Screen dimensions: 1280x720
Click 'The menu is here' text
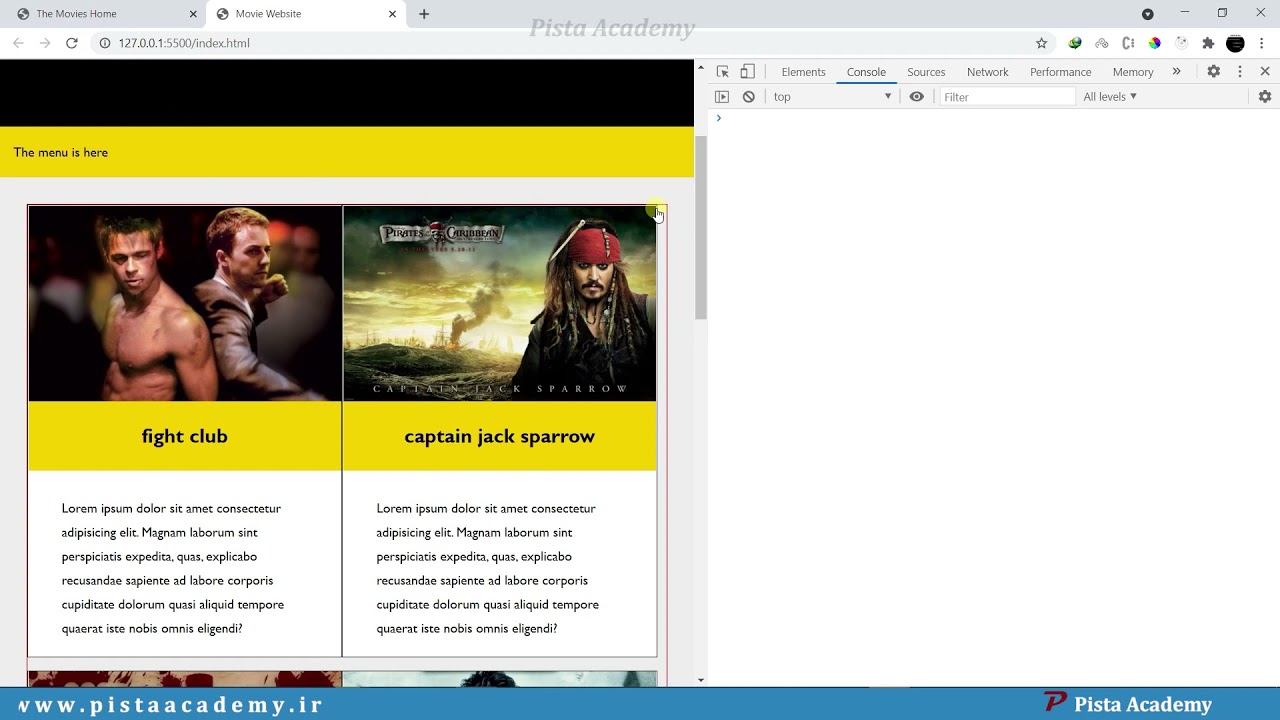click(x=61, y=152)
